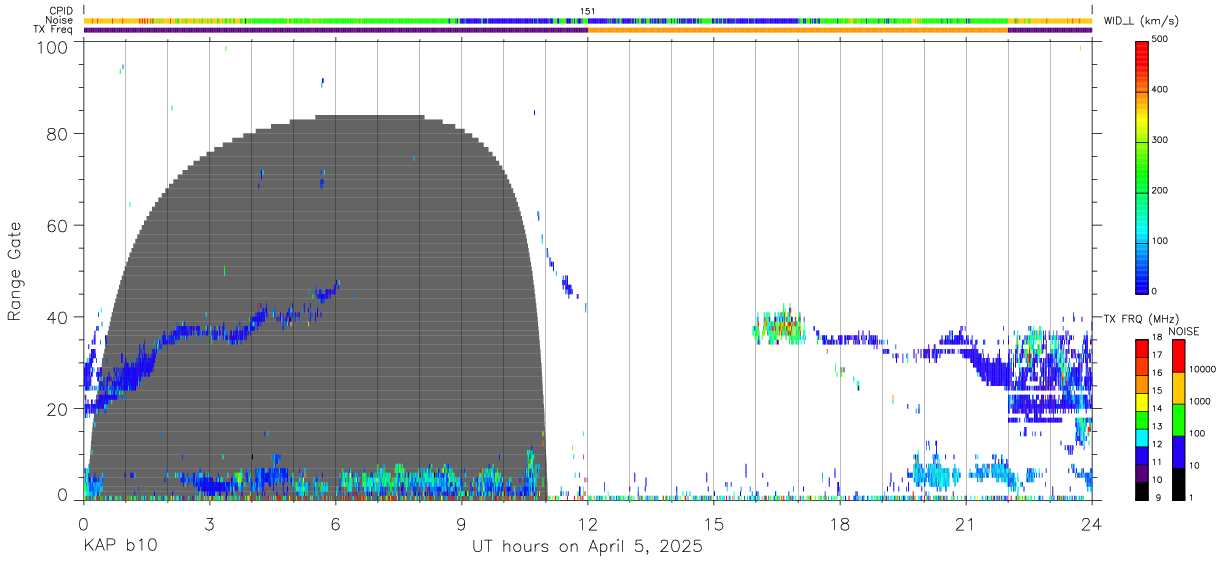Image resolution: width=1228 pixels, height=567 pixels.
Task: Click the orange segment of the TX Freq strip
Action: [798, 30]
